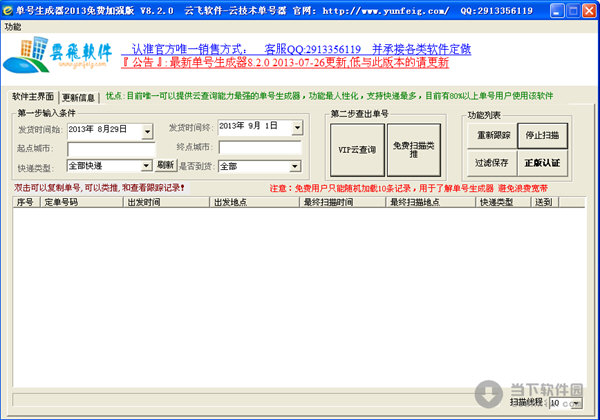The width and height of the screenshot is (600, 420).
Task: Open the 是否到货 全部 dropdown
Action: [x=259, y=166]
